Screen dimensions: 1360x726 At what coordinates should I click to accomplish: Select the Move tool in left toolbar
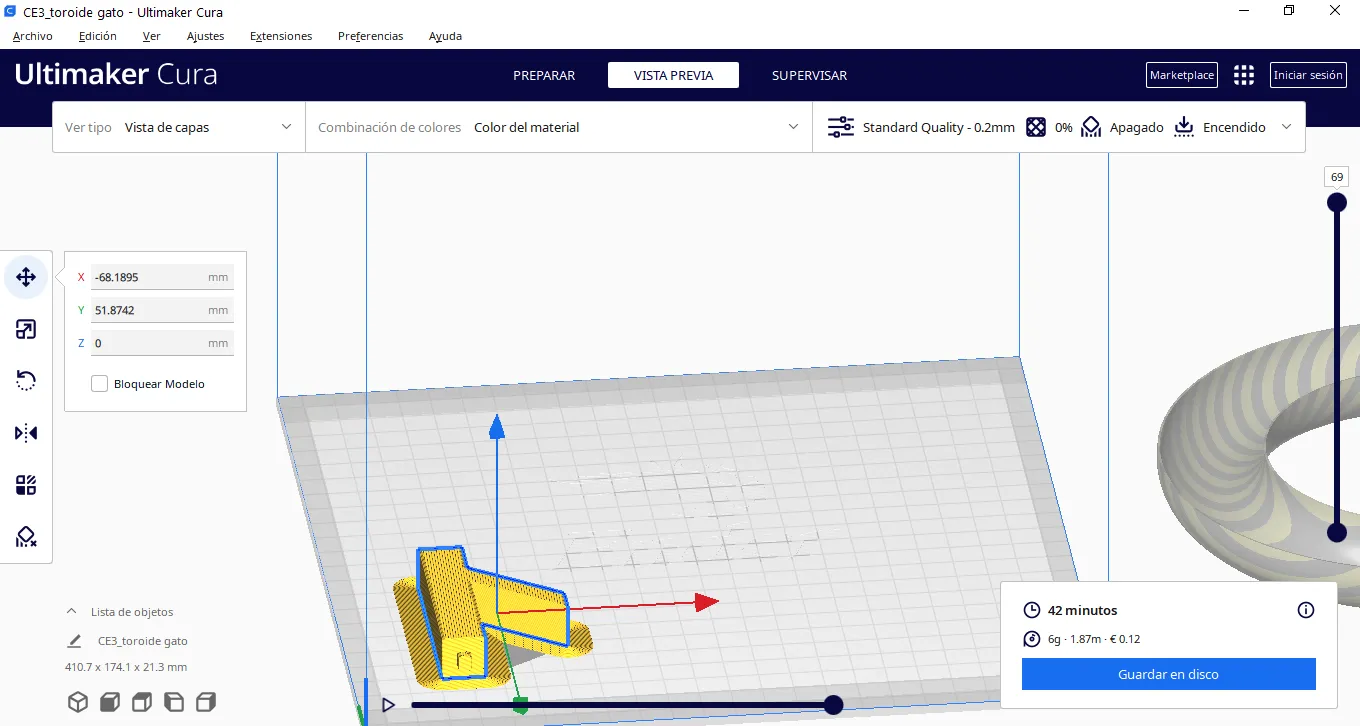(26, 277)
